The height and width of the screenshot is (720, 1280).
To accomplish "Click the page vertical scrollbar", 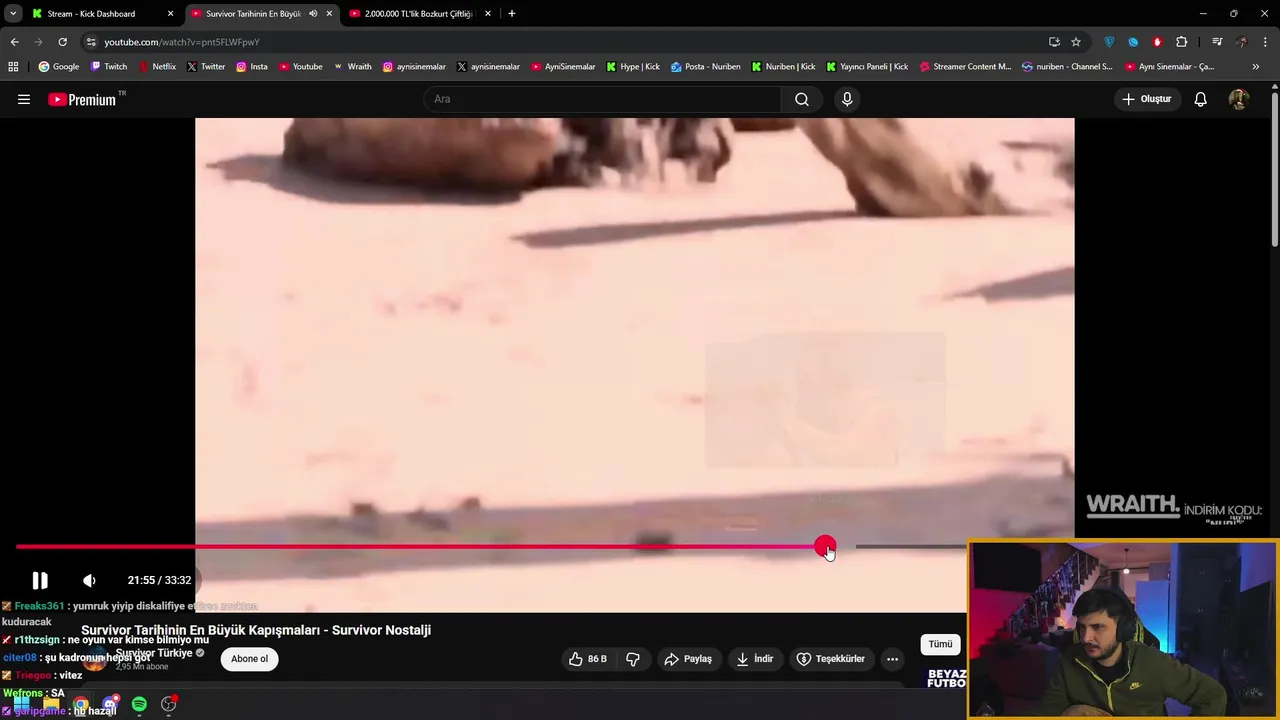I will [x=1274, y=170].
